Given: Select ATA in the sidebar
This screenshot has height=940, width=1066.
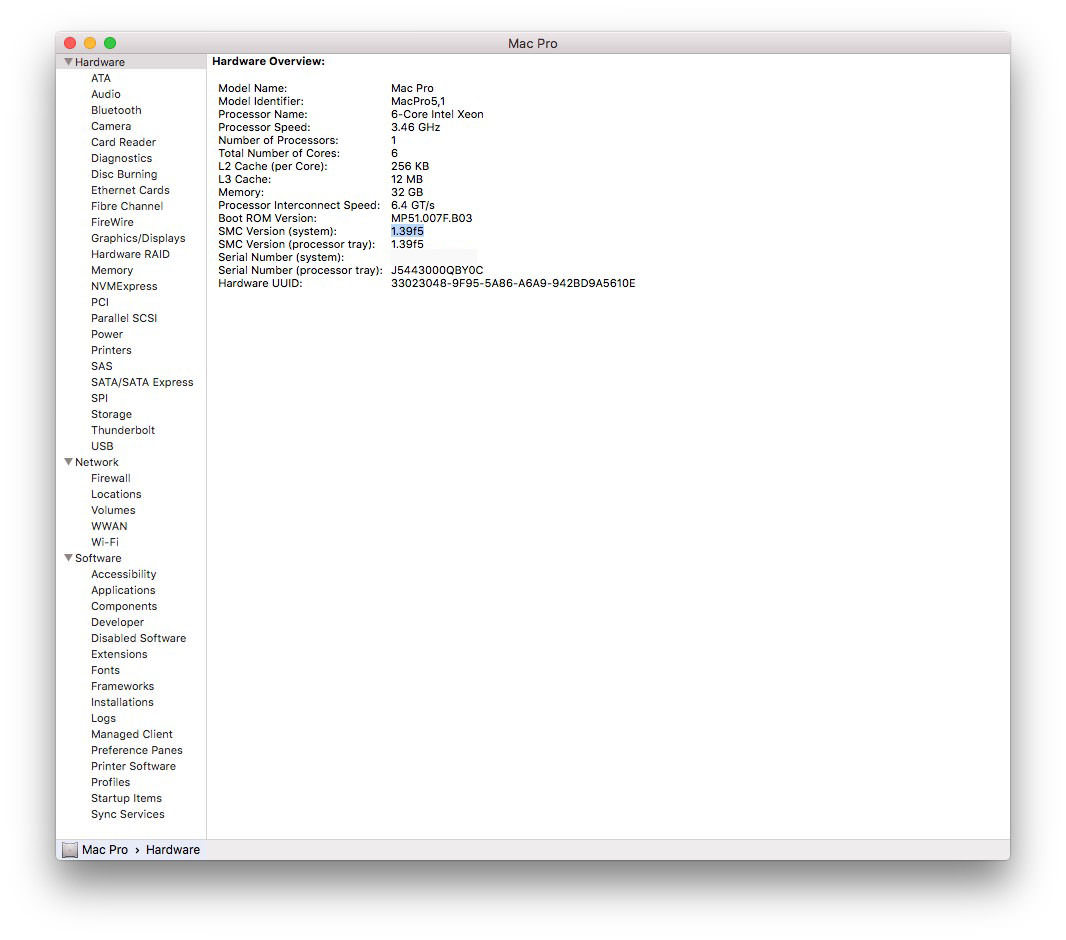Looking at the screenshot, I should click(x=101, y=78).
